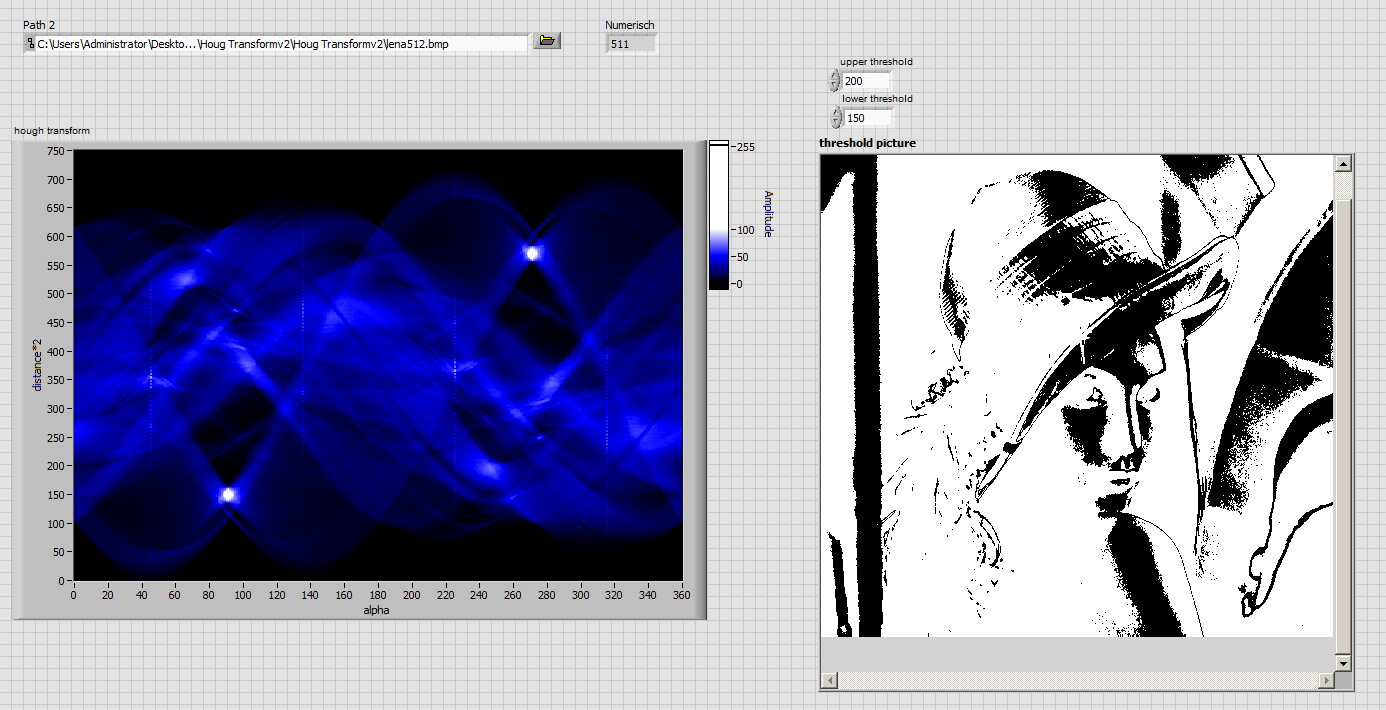
Task: Click the 'Amplitude' color scale label
Action: [x=768, y=213]
